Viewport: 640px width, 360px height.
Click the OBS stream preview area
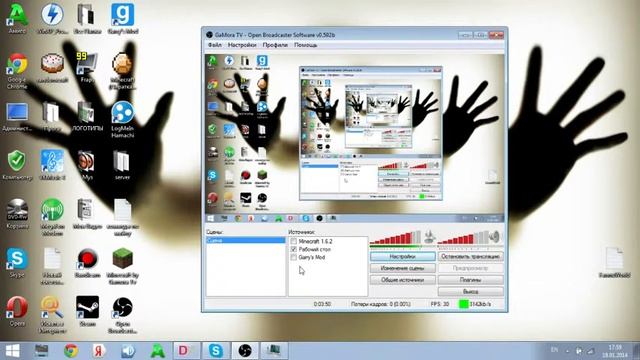click(x=354, y=138)
